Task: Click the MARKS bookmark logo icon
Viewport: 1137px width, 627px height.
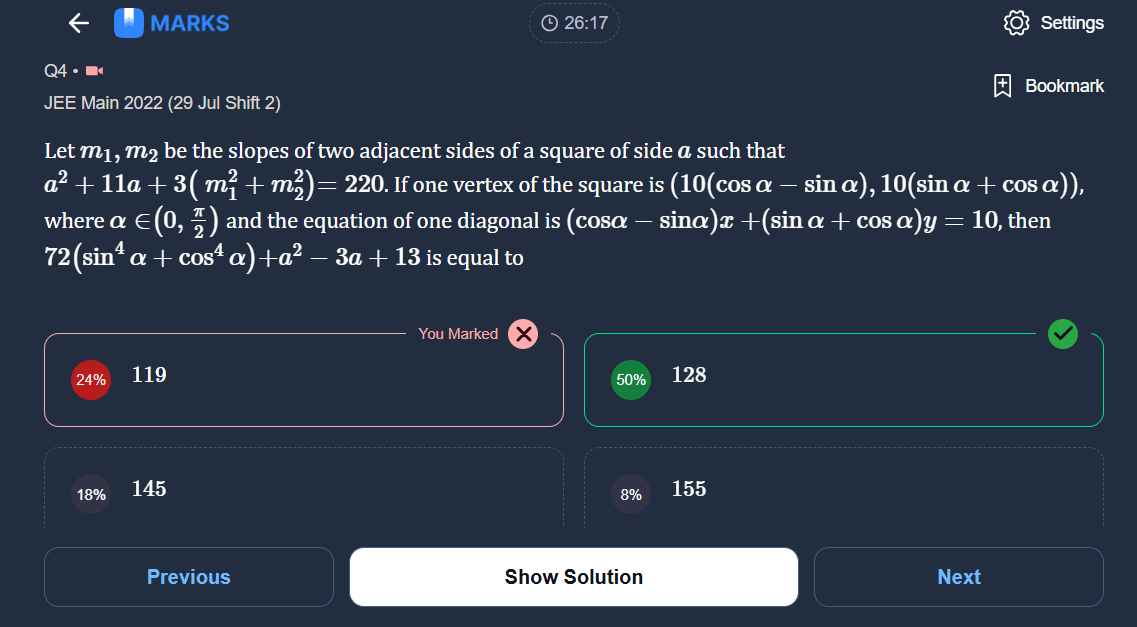Action: coord(129,23)
